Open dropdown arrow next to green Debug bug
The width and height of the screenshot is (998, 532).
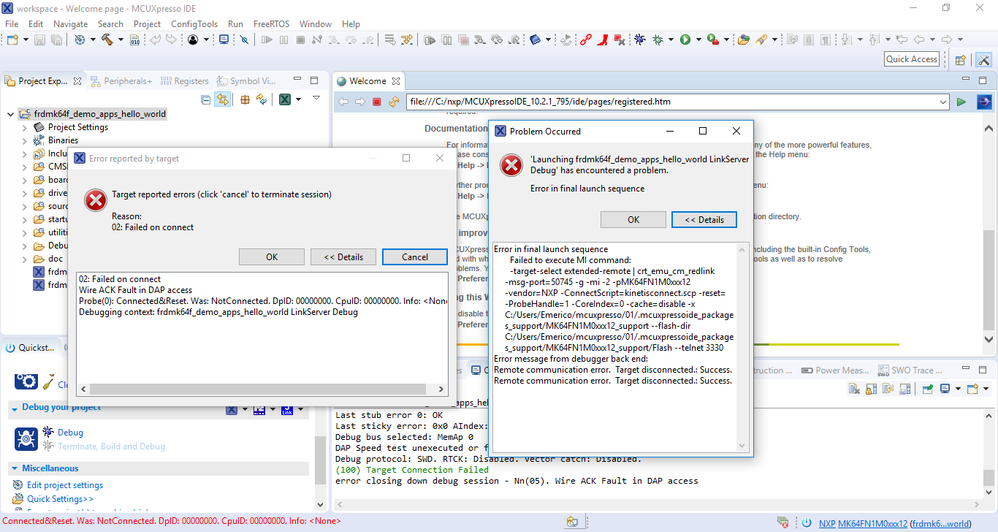point(670,39)
